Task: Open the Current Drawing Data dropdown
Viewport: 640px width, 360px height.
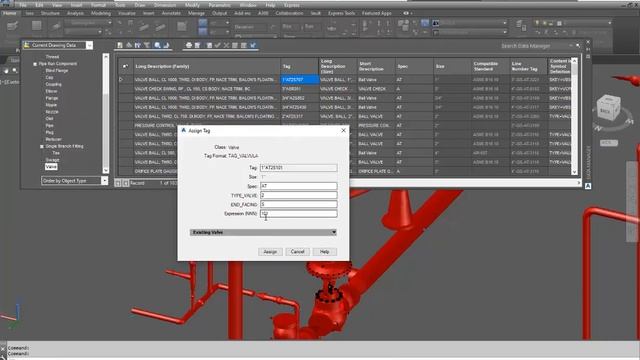Action: (89, 45)
